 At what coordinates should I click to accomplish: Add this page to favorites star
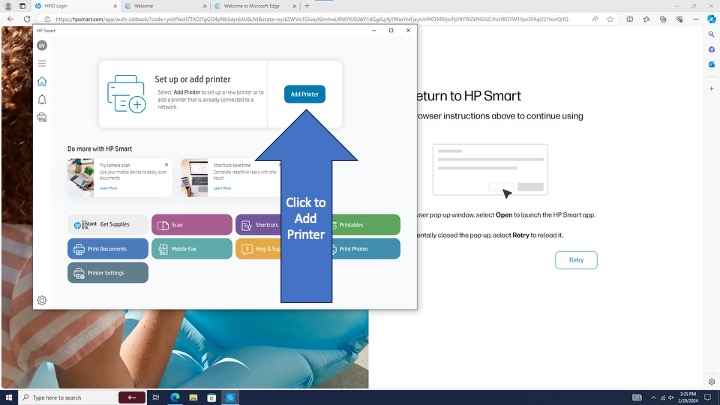pyautogui.click(x=610, y=19)
